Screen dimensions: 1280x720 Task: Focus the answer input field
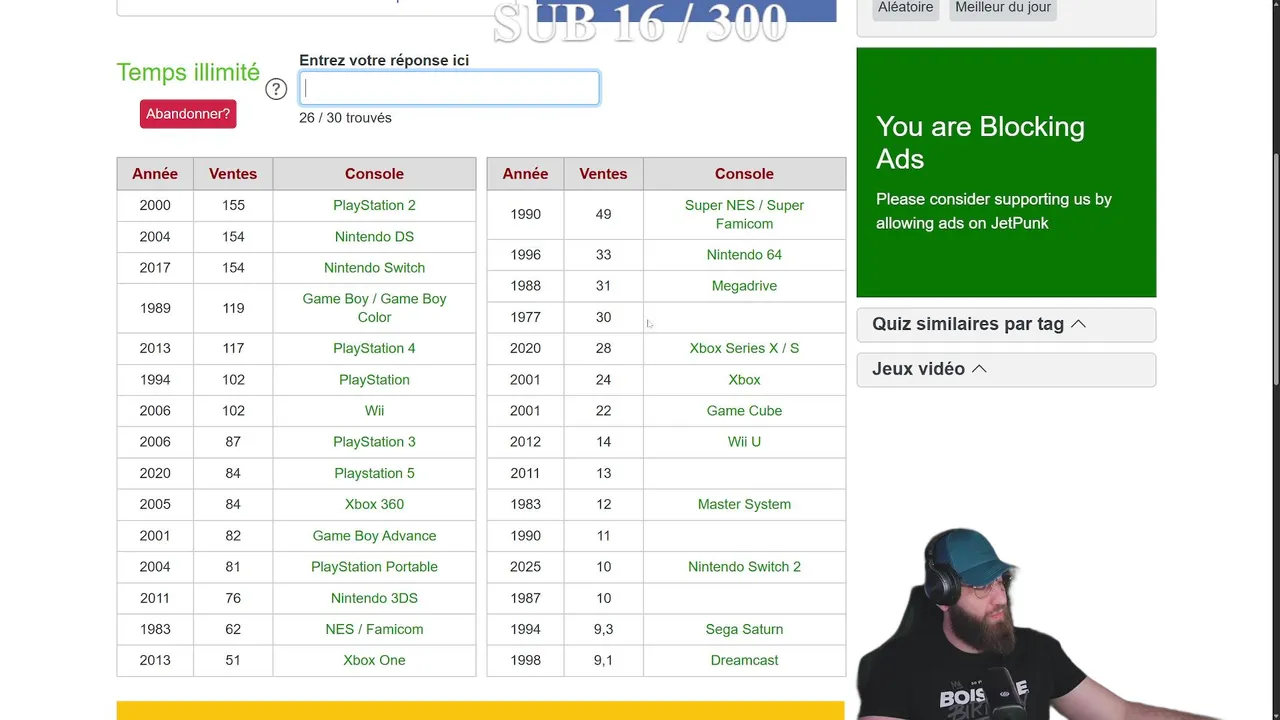[x=449, y=88]
